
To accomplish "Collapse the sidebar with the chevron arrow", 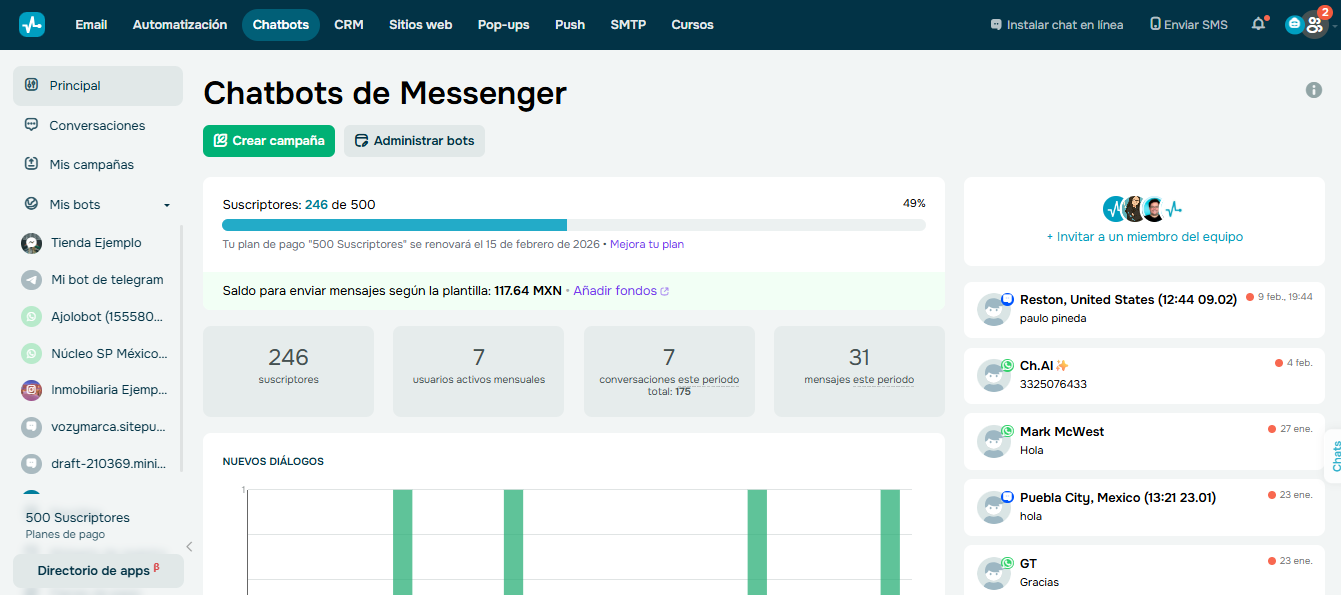I will point(189,546).
